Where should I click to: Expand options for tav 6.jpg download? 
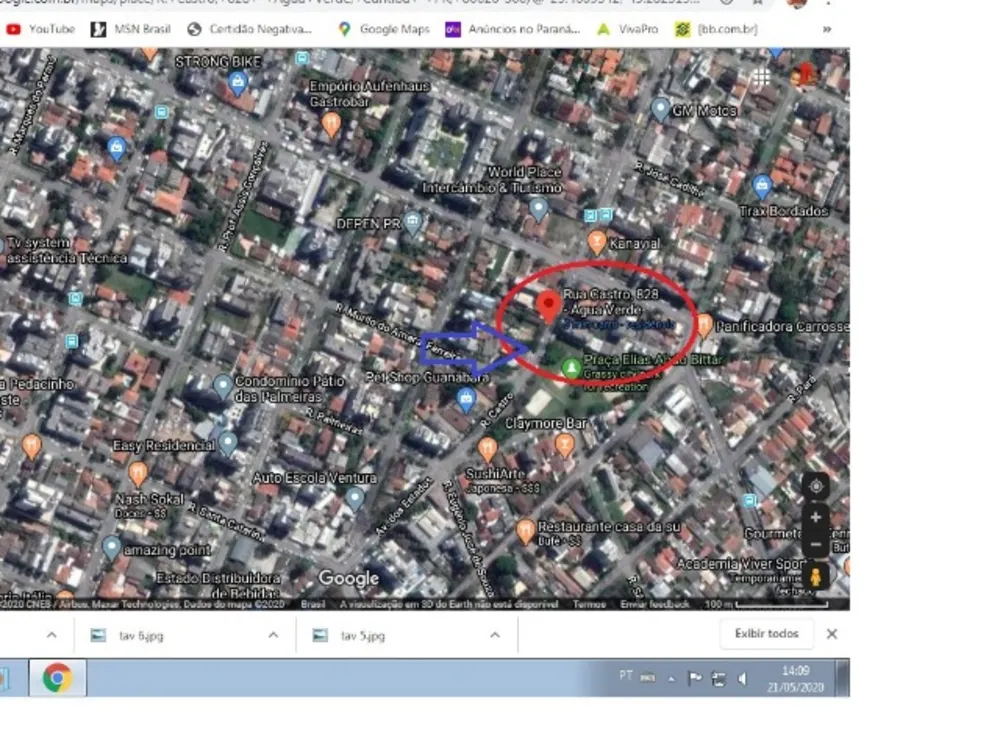pyautogui.click(x=273, y=635)
